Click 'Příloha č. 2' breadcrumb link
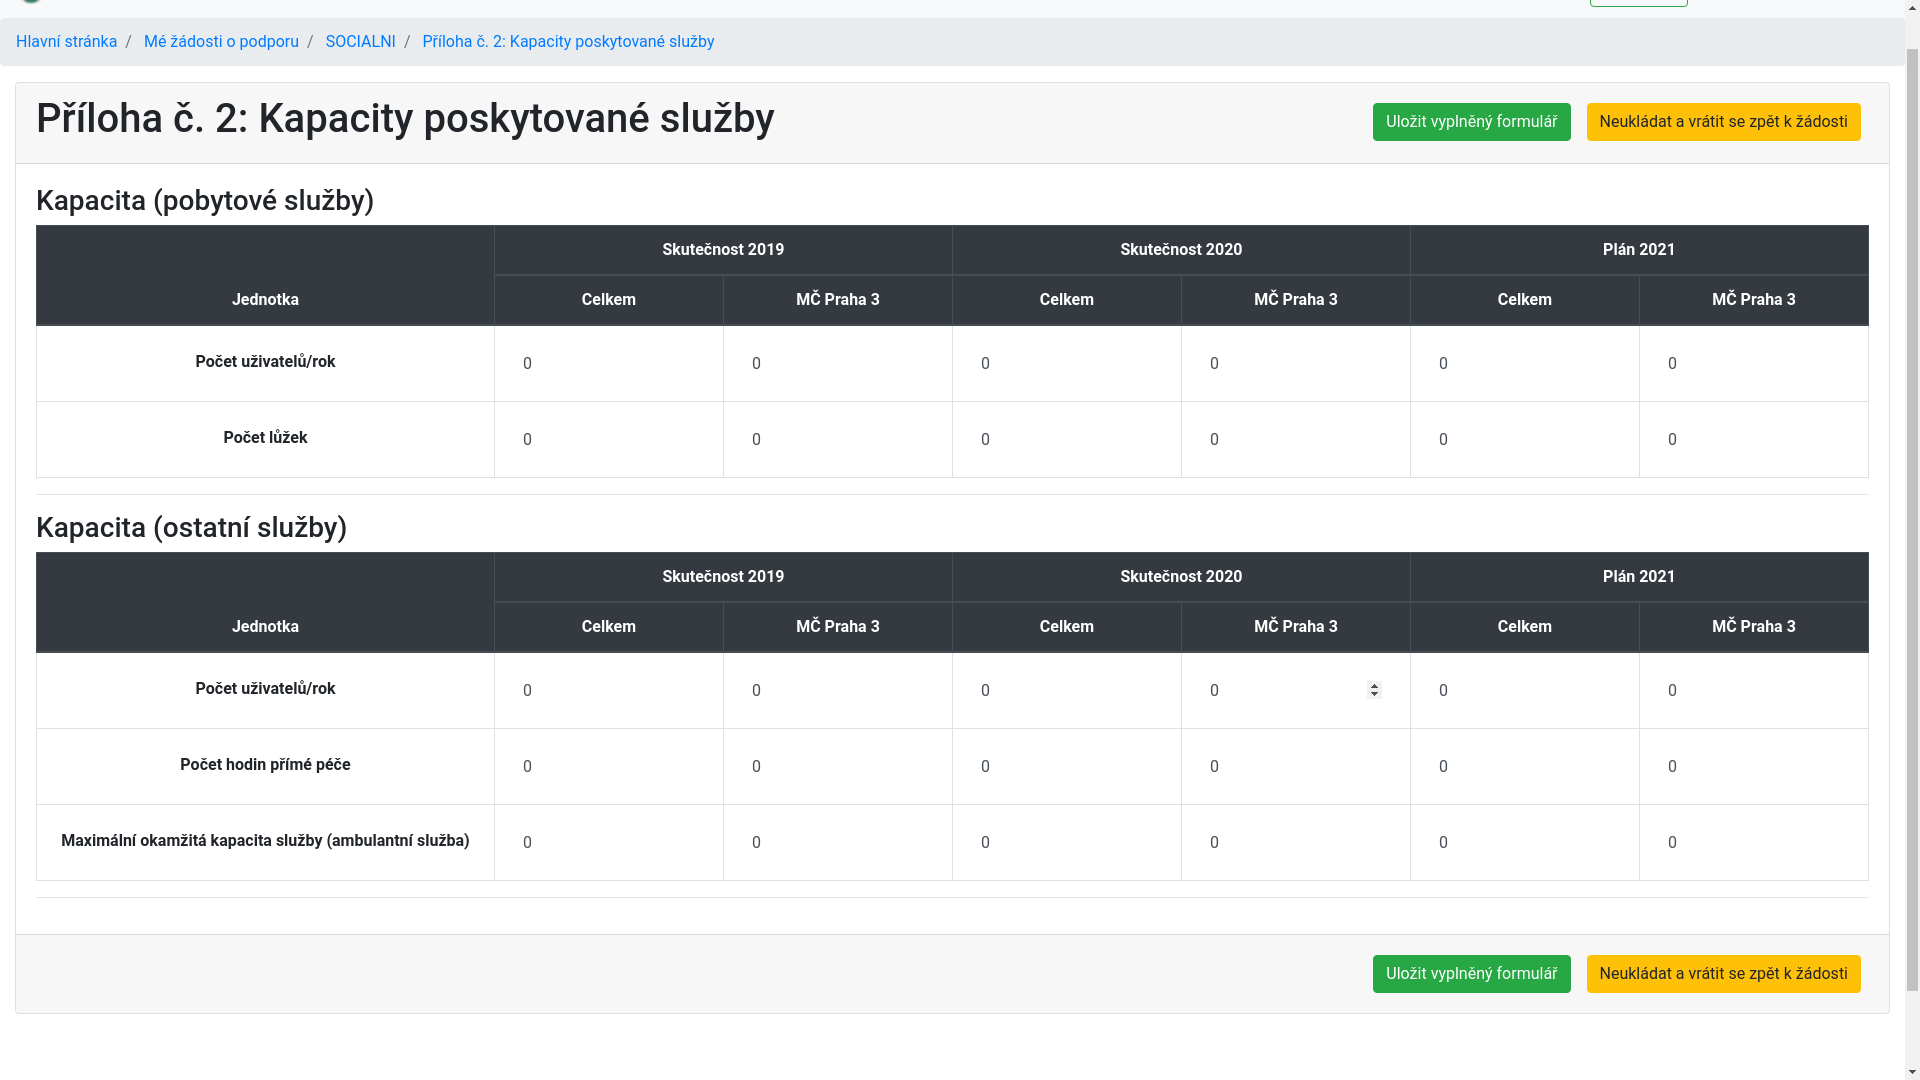Image resolution: width=1920 pixels, height=1080 pixels. click(x=567, y=42)
